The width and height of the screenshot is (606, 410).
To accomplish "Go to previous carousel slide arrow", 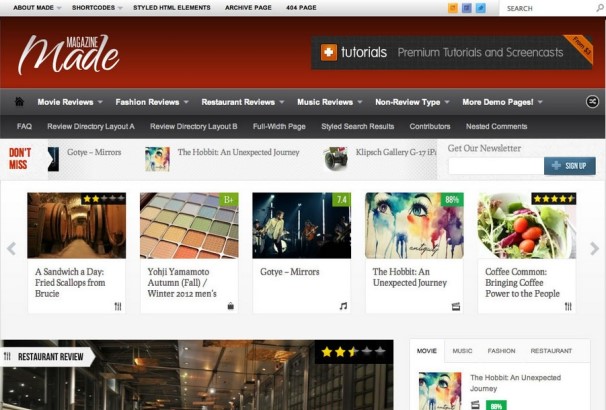I will tap(11, 248).
